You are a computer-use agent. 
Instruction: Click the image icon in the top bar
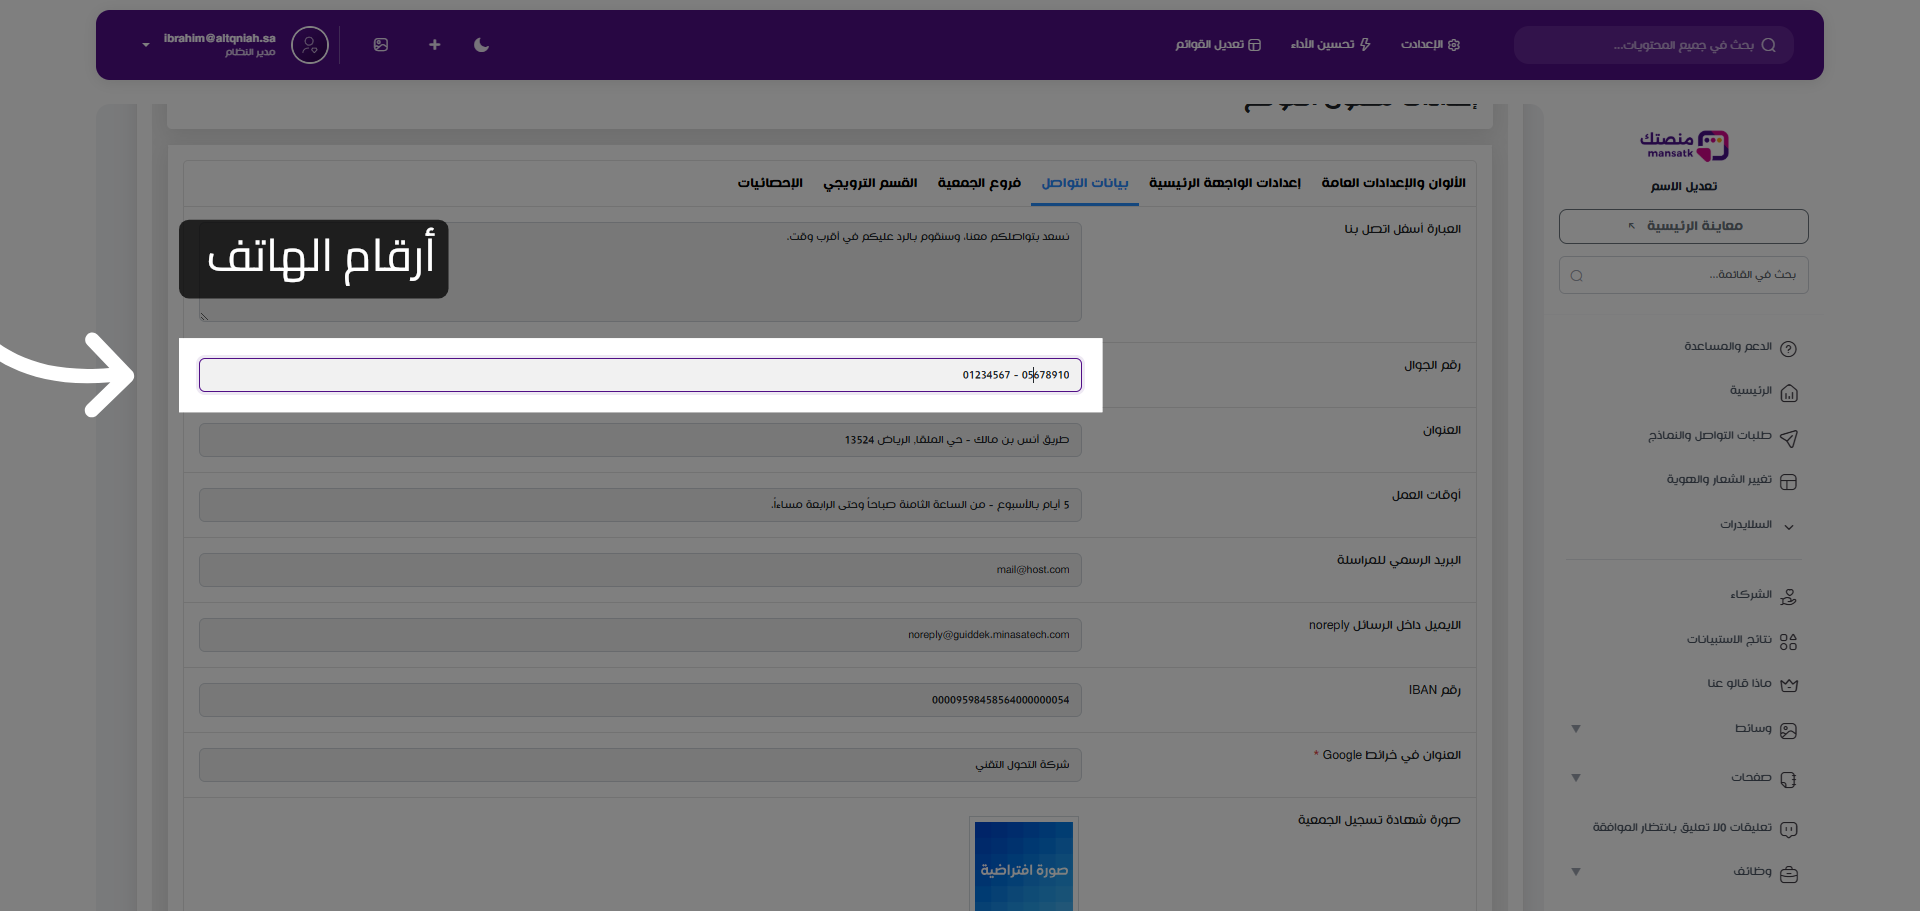coord(381,45)
